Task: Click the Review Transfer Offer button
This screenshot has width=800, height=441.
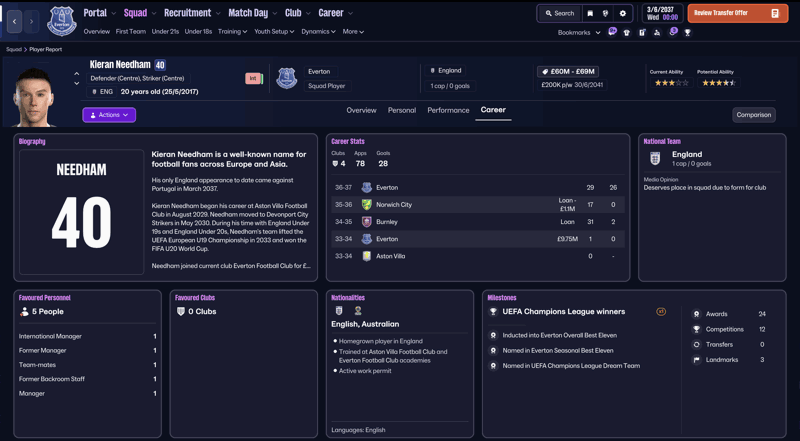Action: (x=738, y=13)
